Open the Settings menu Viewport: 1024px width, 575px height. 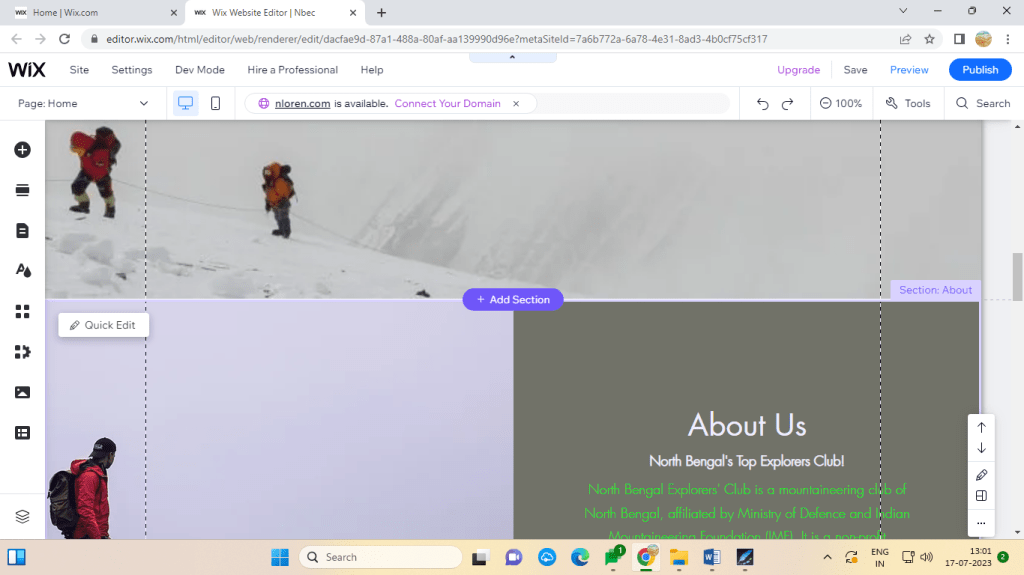[x=132, y=70]
